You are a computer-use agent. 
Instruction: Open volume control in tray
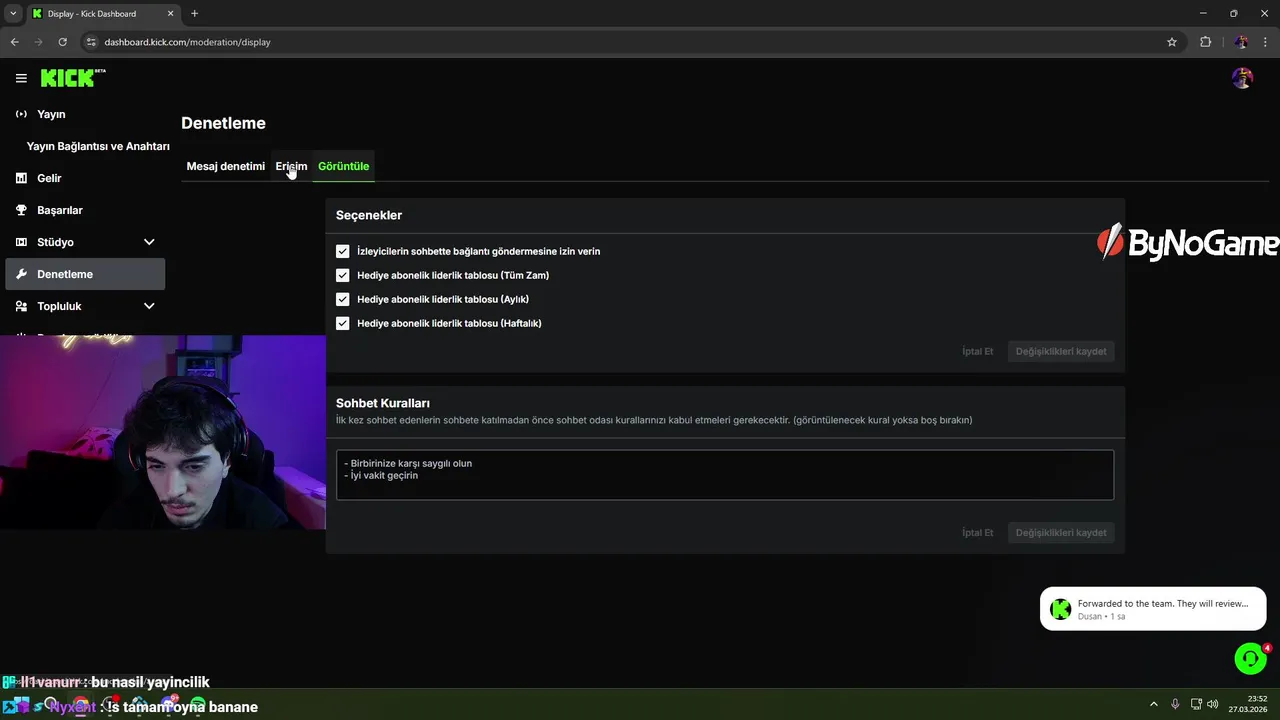(x=1212, y=704)
